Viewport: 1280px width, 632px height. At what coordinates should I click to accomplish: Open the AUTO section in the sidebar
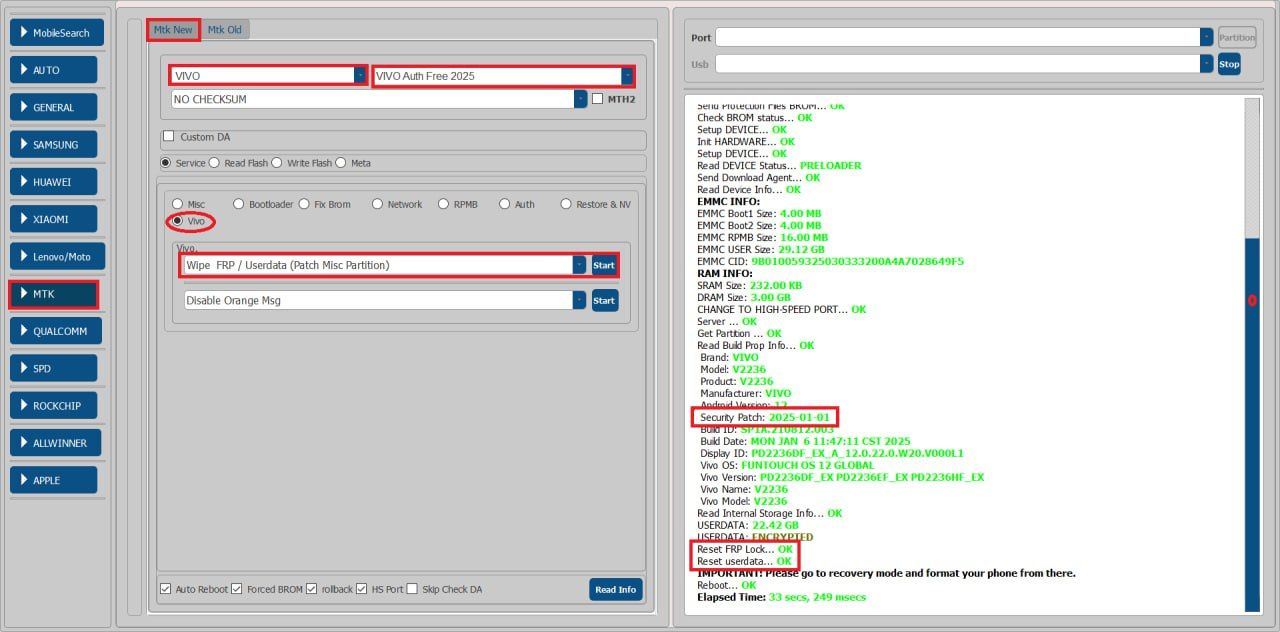pyautogui.click(x=53, y=70)
